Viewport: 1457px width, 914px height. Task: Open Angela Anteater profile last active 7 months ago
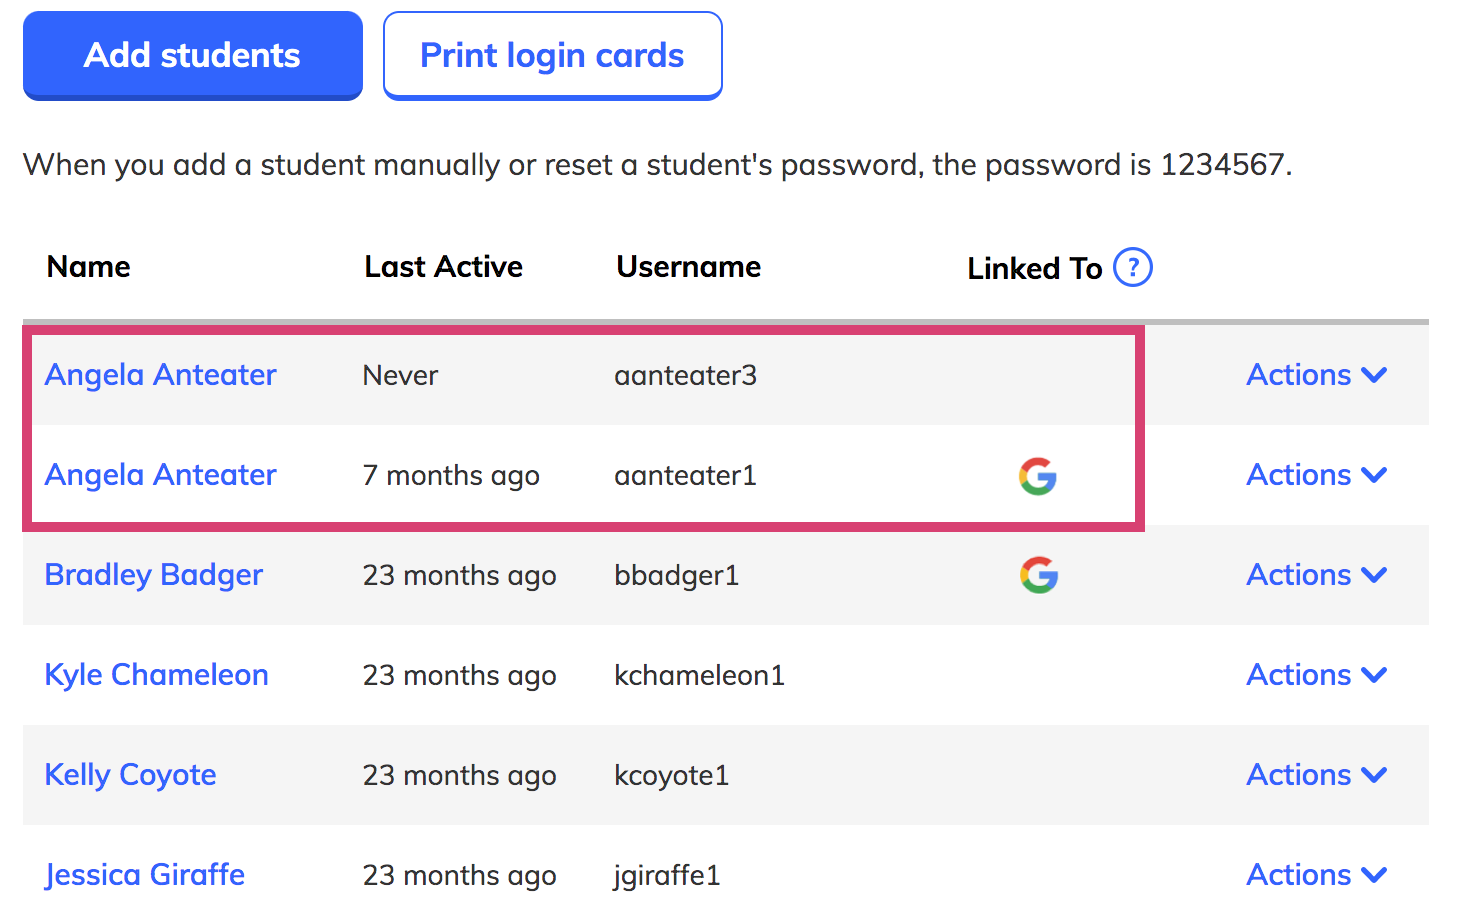tap(161, 475)
